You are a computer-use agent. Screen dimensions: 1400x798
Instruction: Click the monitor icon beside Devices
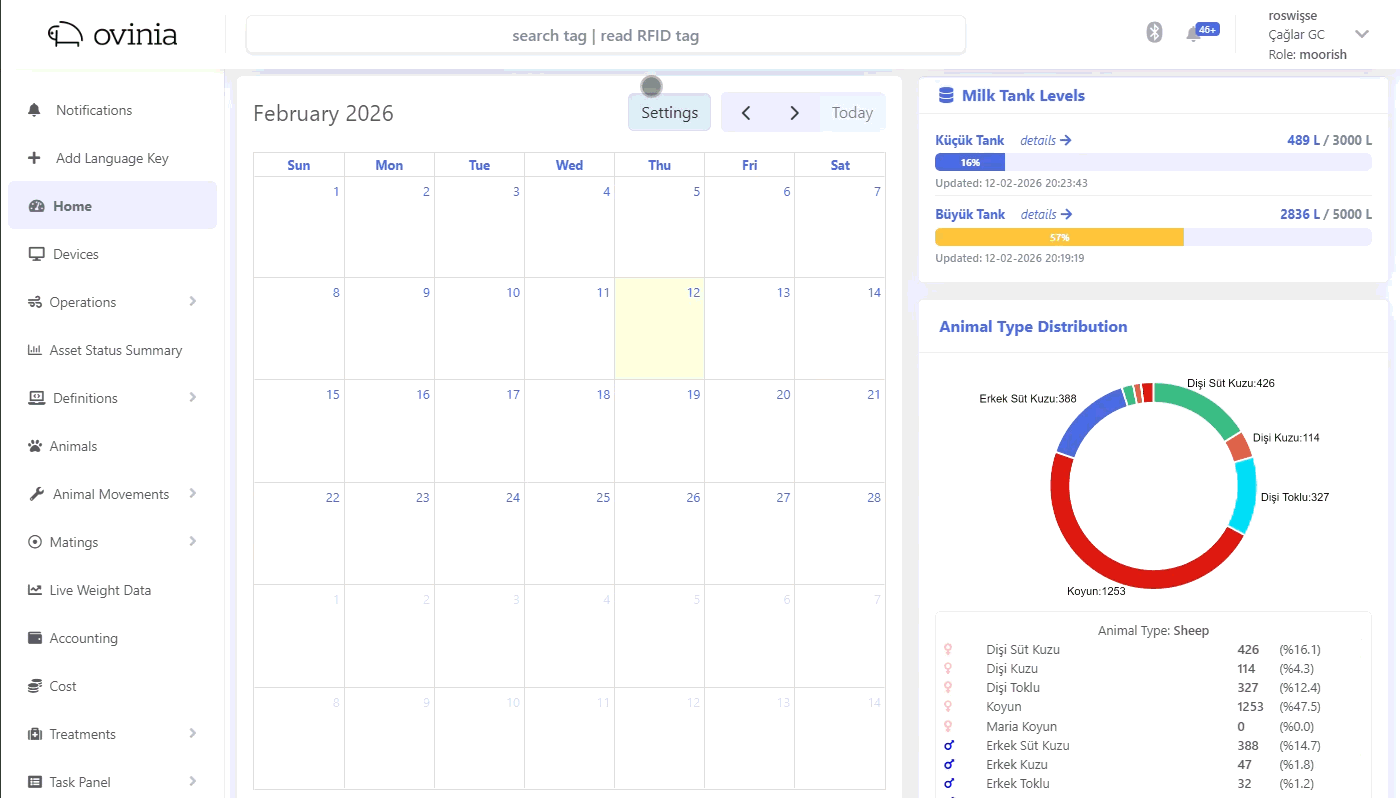pyautogui.click(x=36, y=254)
